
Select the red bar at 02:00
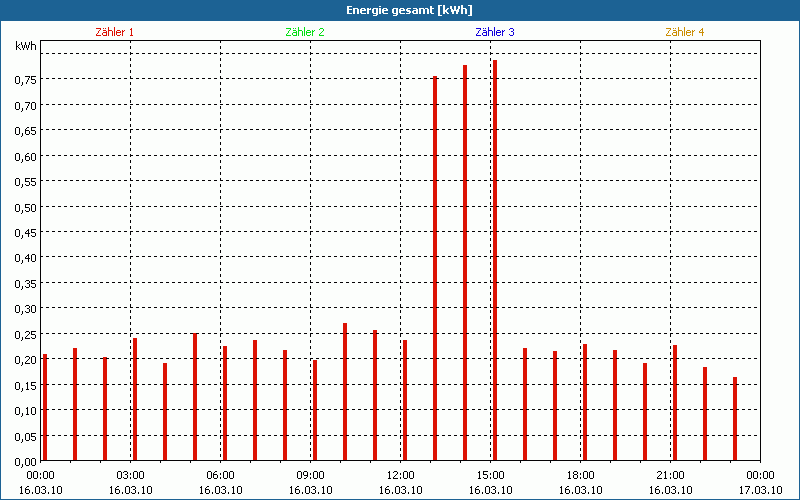(x=105, y=409)
